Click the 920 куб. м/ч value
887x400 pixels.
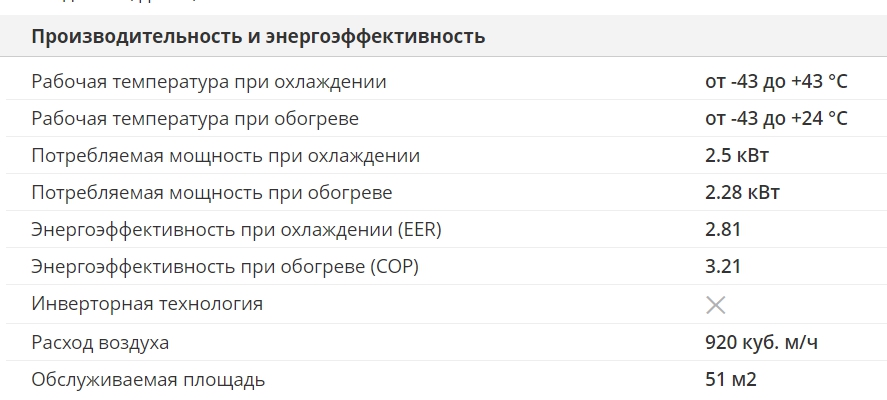[x=761, y=343]
